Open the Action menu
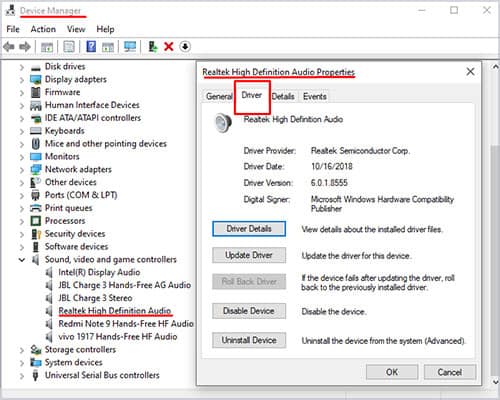Viewport: 500px width, 400px height. tap(43, 29)
